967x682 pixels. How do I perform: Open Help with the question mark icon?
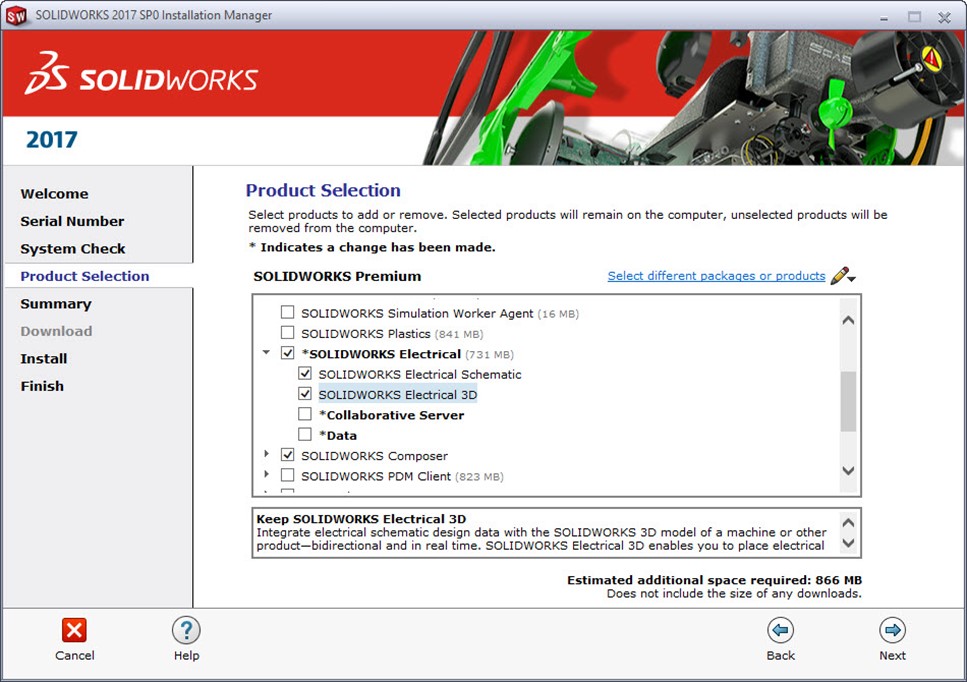(186, 629)
